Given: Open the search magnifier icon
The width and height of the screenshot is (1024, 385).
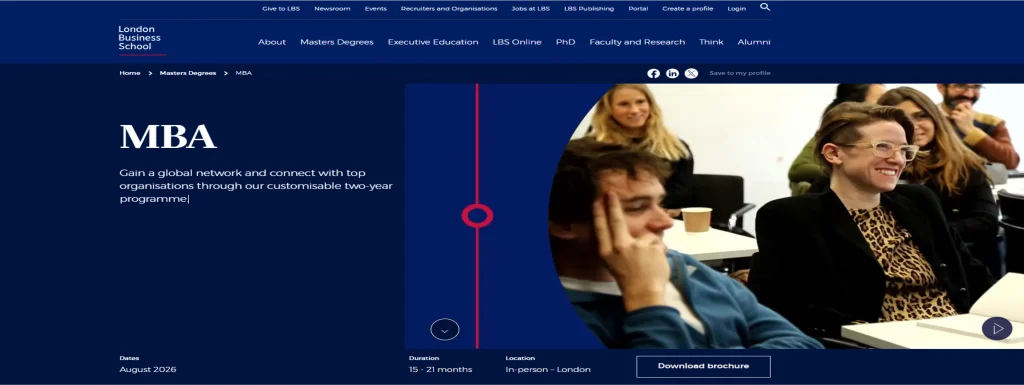Looking at the screenshot, I should click(765, 7).
